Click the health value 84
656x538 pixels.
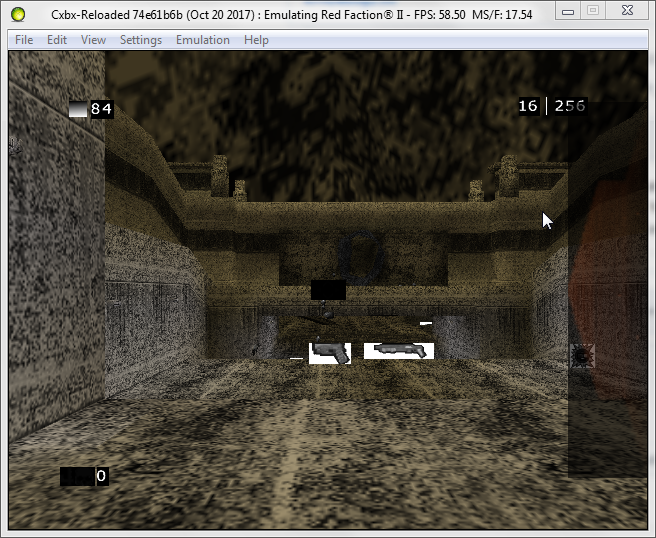pos(102,109)
